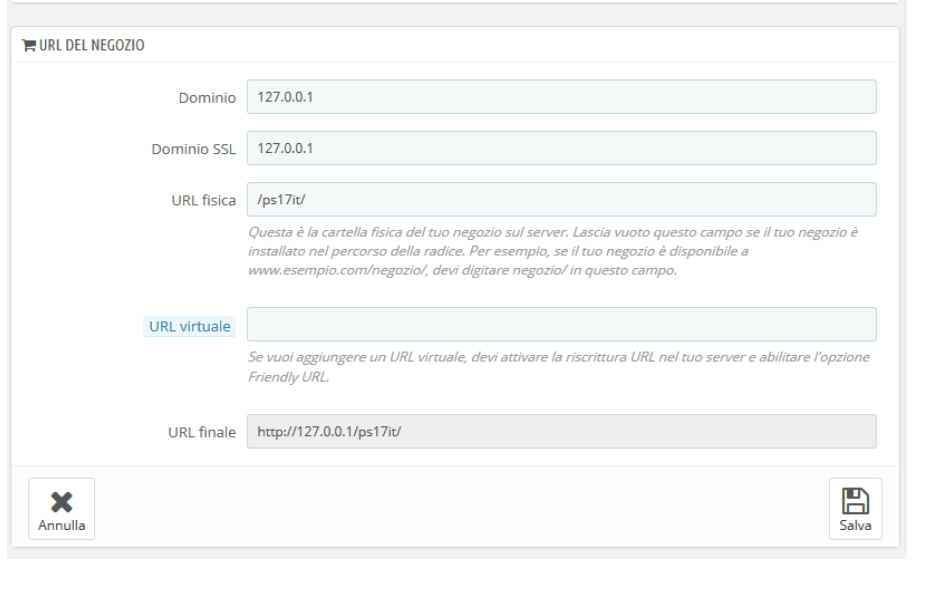Click the empty URL virtuale field
The width and height of the screenshot is (943, 604).
pos(561,324)
